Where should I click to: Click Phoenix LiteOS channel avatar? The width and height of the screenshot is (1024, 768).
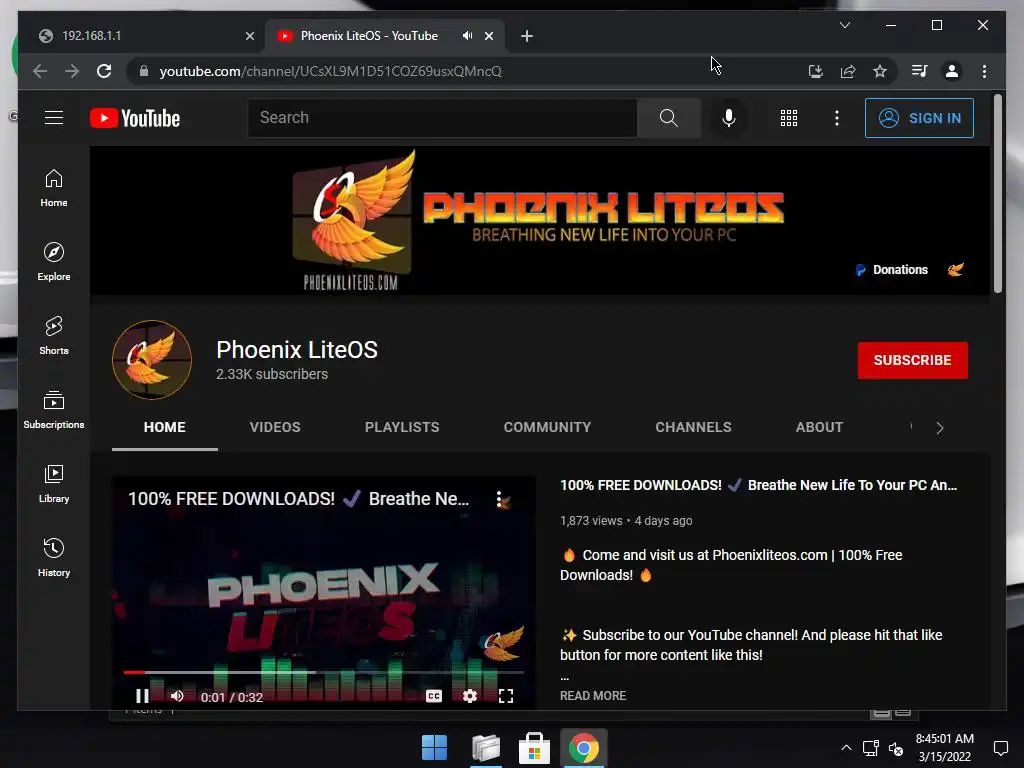click(152, 360)
